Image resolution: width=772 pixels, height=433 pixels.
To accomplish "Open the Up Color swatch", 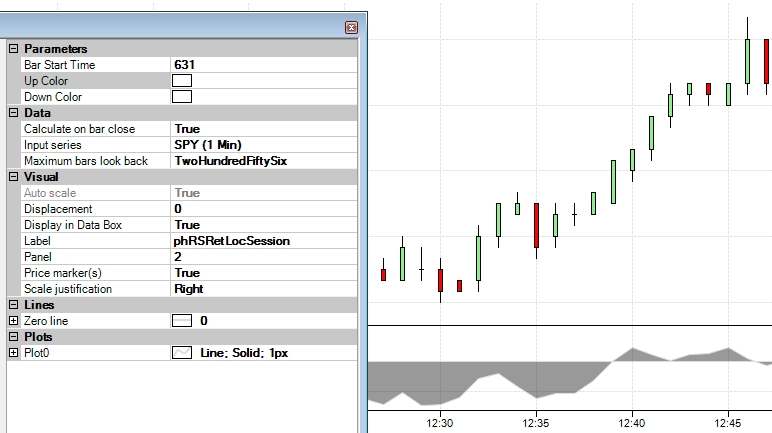I will pyautogui.click(x=182, y=81).
